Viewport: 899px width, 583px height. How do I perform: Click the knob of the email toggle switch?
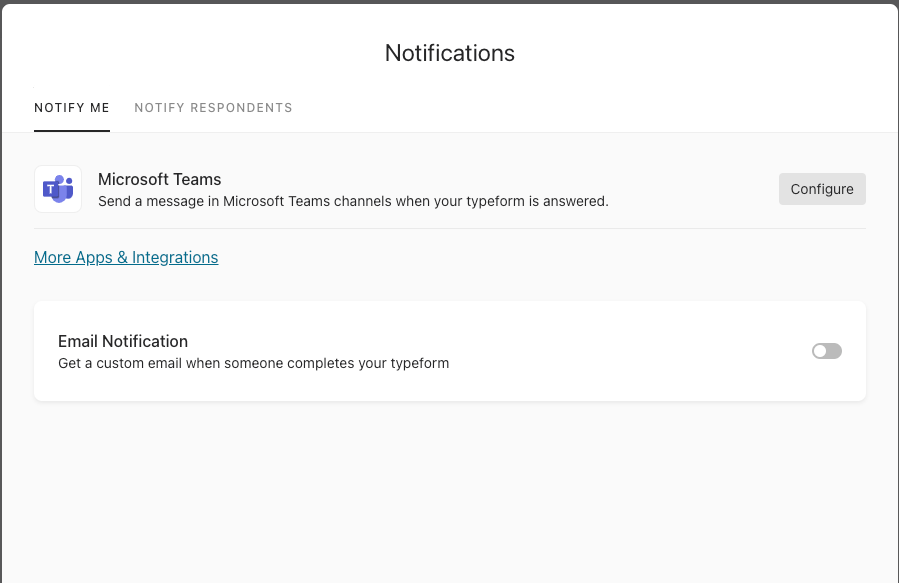820,351
